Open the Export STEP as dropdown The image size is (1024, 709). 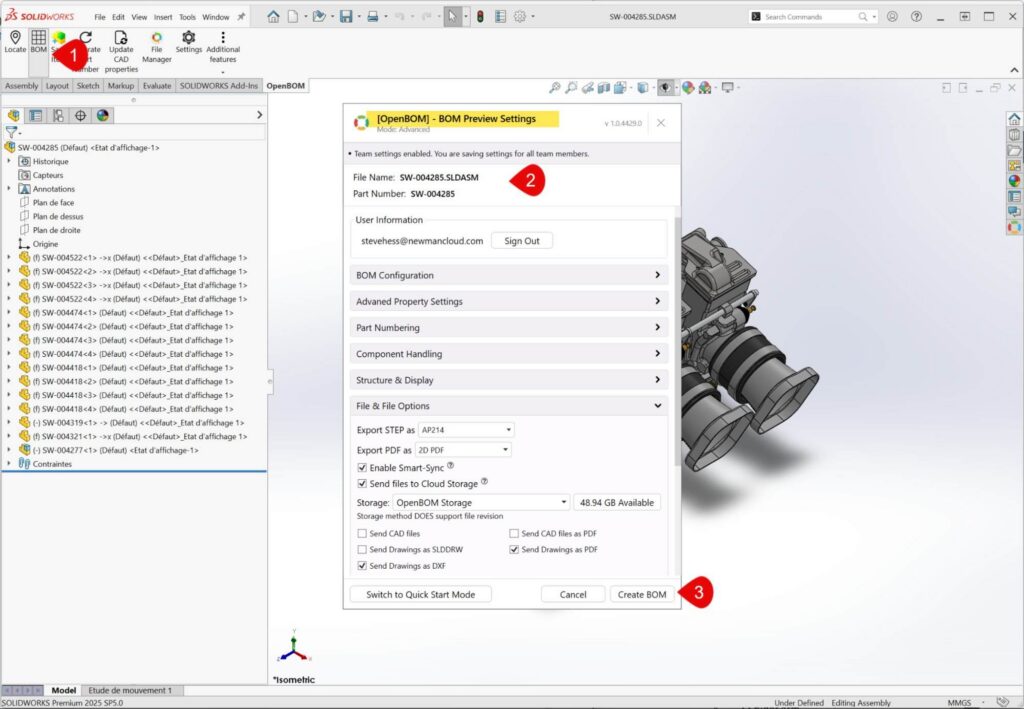click(466, 430)
